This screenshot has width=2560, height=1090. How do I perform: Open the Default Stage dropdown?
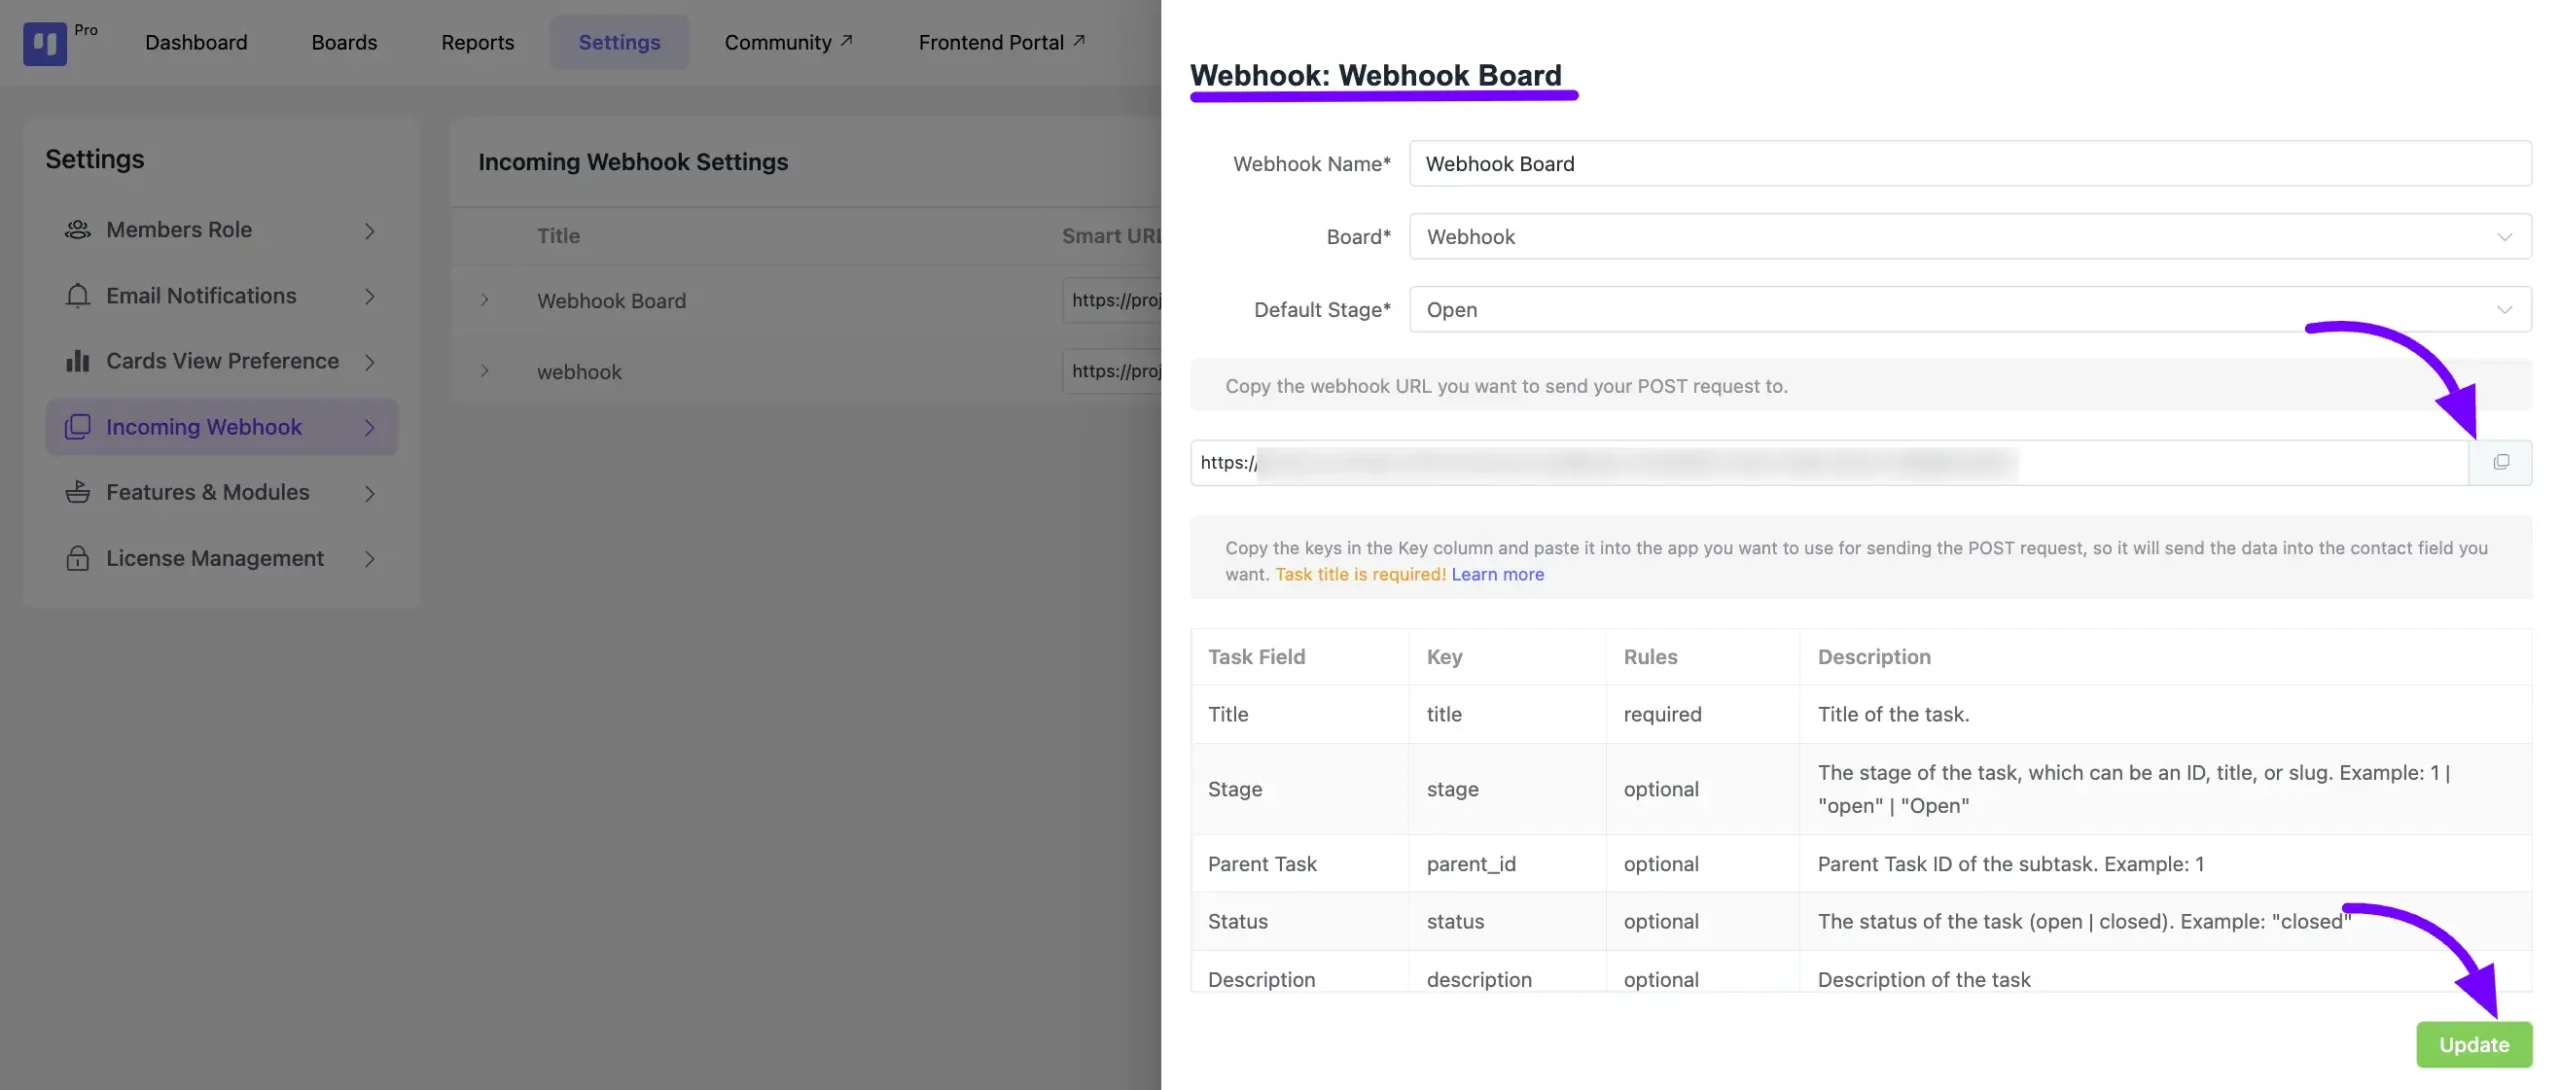click(1971, 308)
